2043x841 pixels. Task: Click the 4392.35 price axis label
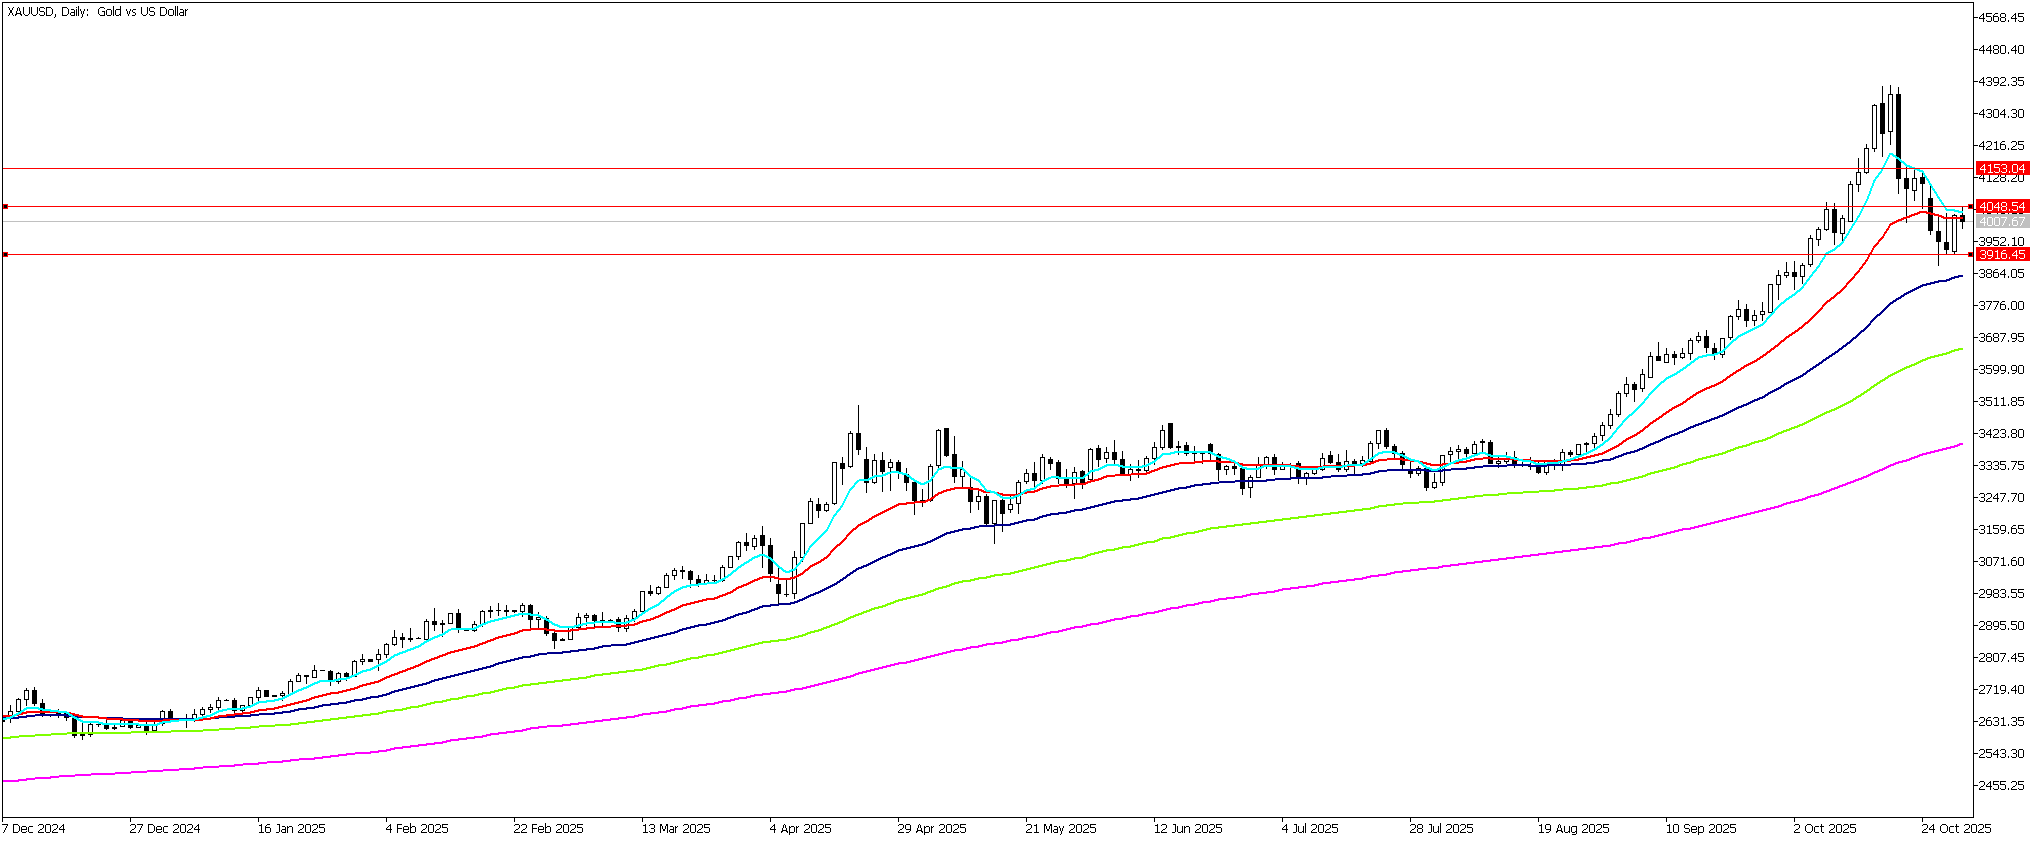tap(2001, 82)
